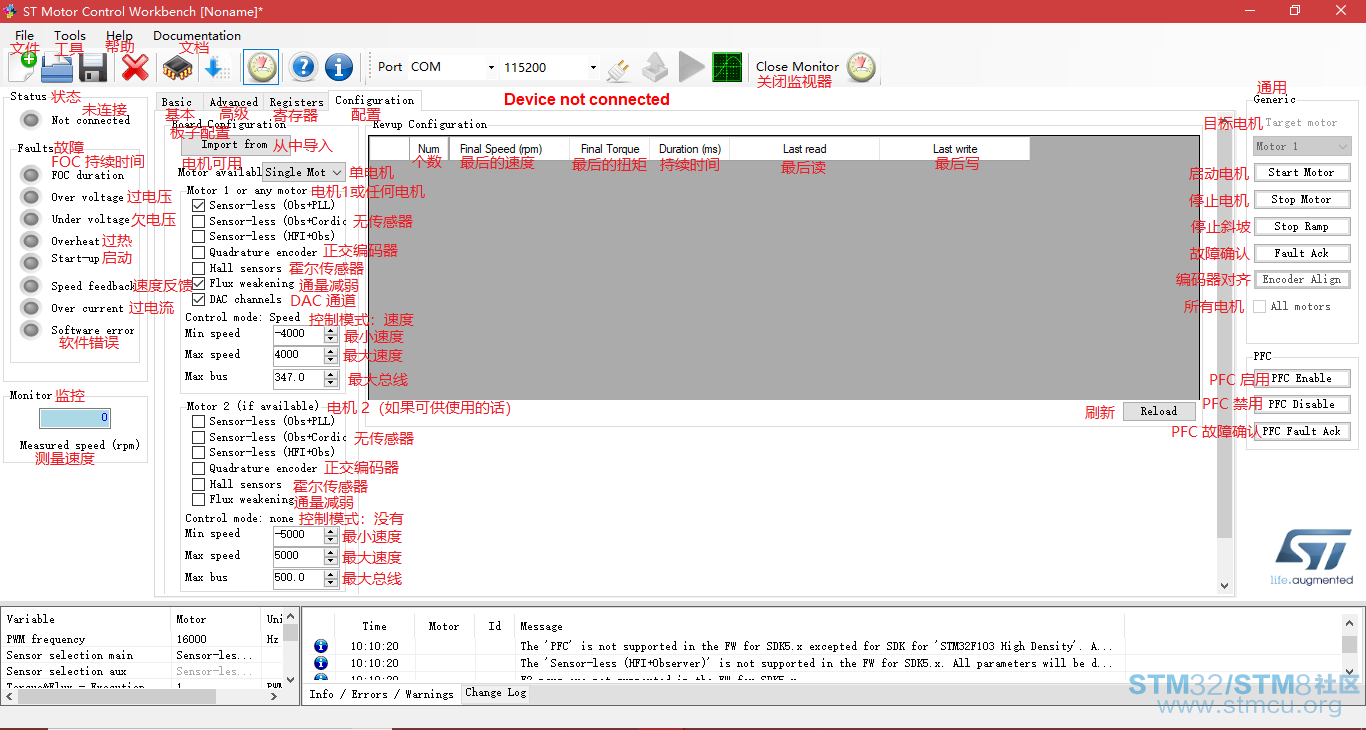Click the info icon on the HFI+Observer log row
The width and height of the screenshot is (1366, 730).
coord(321,663)
